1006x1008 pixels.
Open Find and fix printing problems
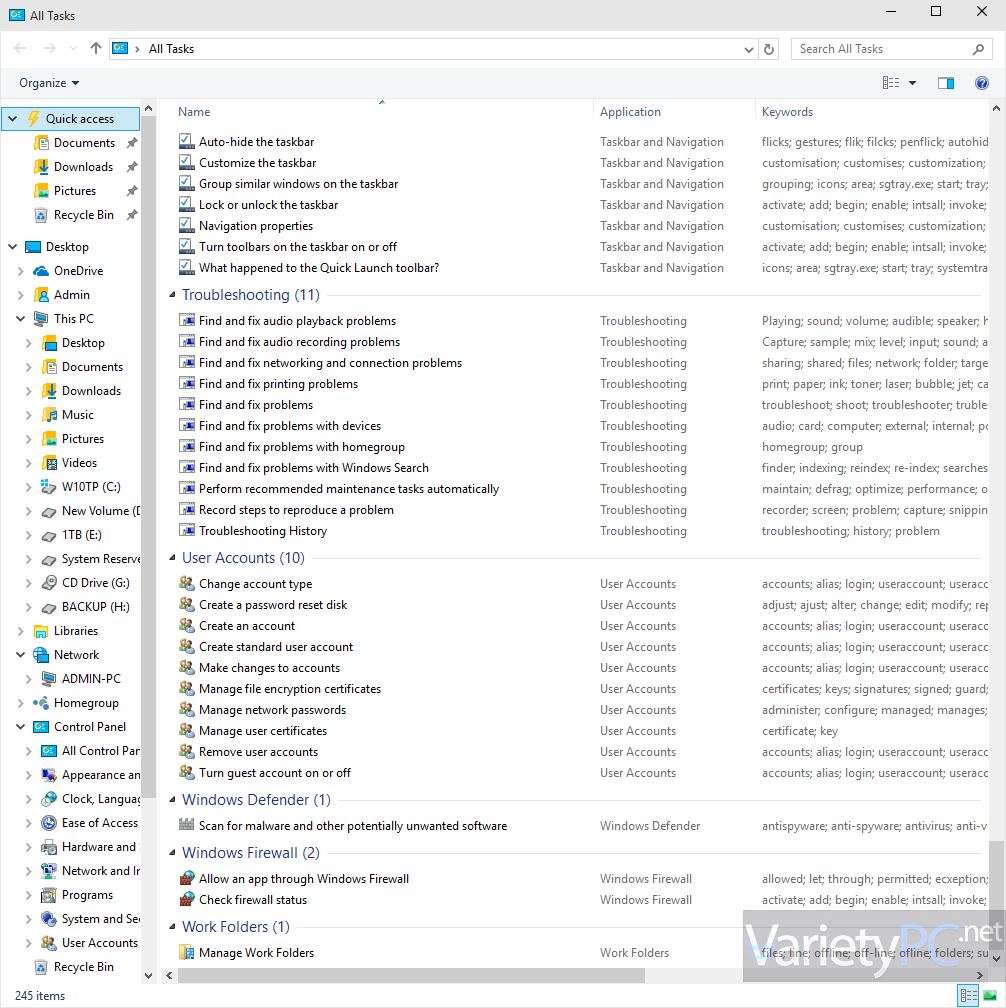278,384
